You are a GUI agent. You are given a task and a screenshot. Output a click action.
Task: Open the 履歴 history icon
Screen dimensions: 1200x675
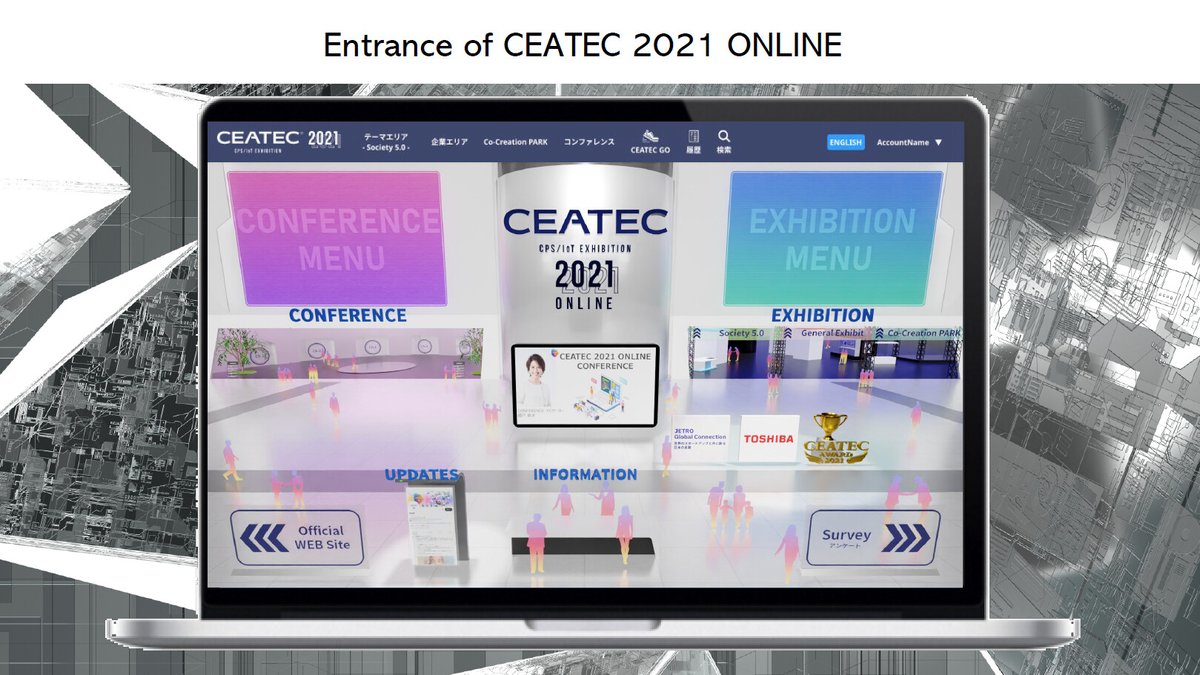pos(692,136)
